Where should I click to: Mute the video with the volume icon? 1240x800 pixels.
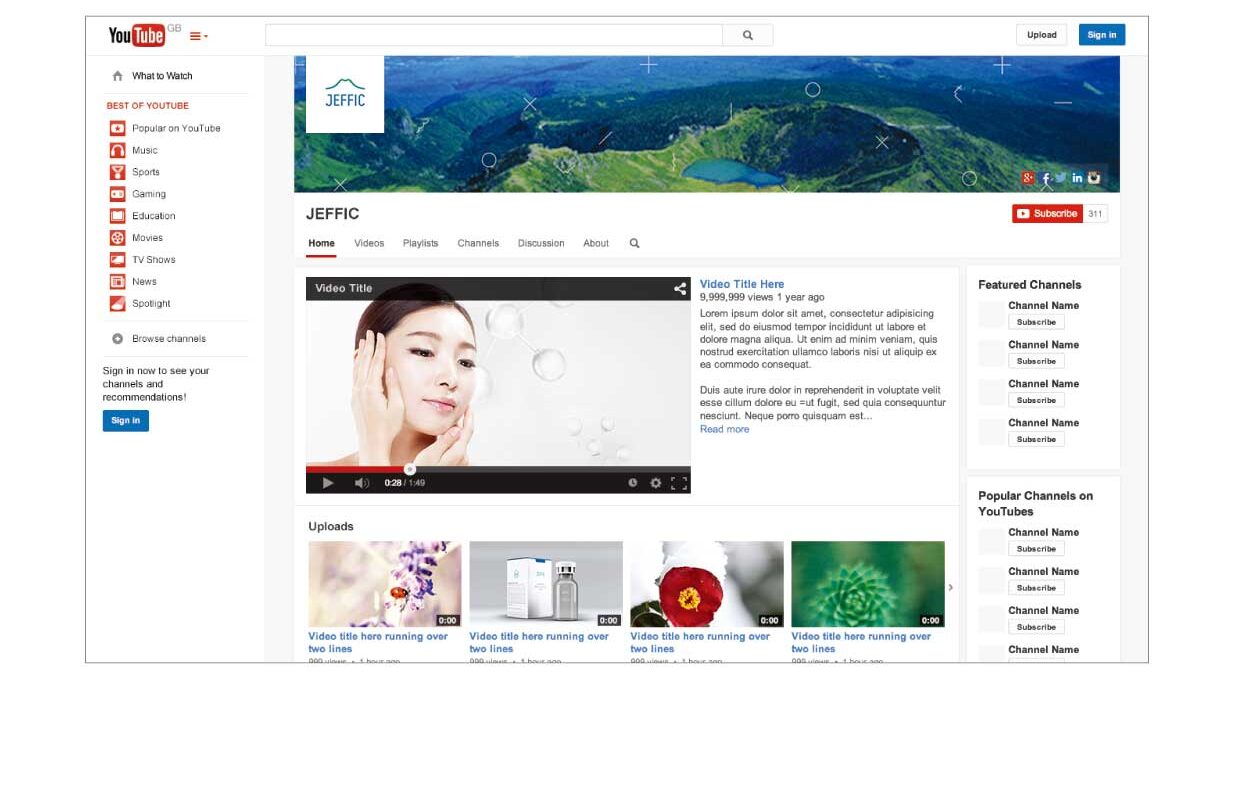361,483
